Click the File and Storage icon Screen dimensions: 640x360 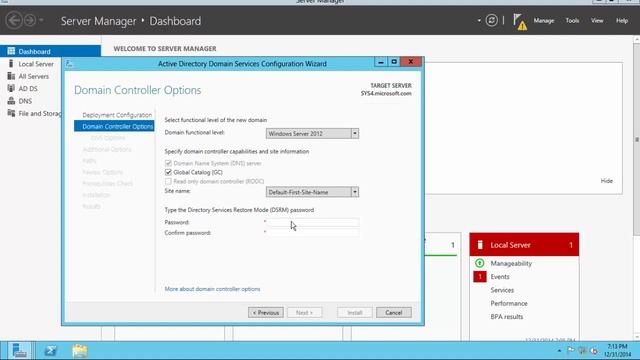(x=11, y=113)
